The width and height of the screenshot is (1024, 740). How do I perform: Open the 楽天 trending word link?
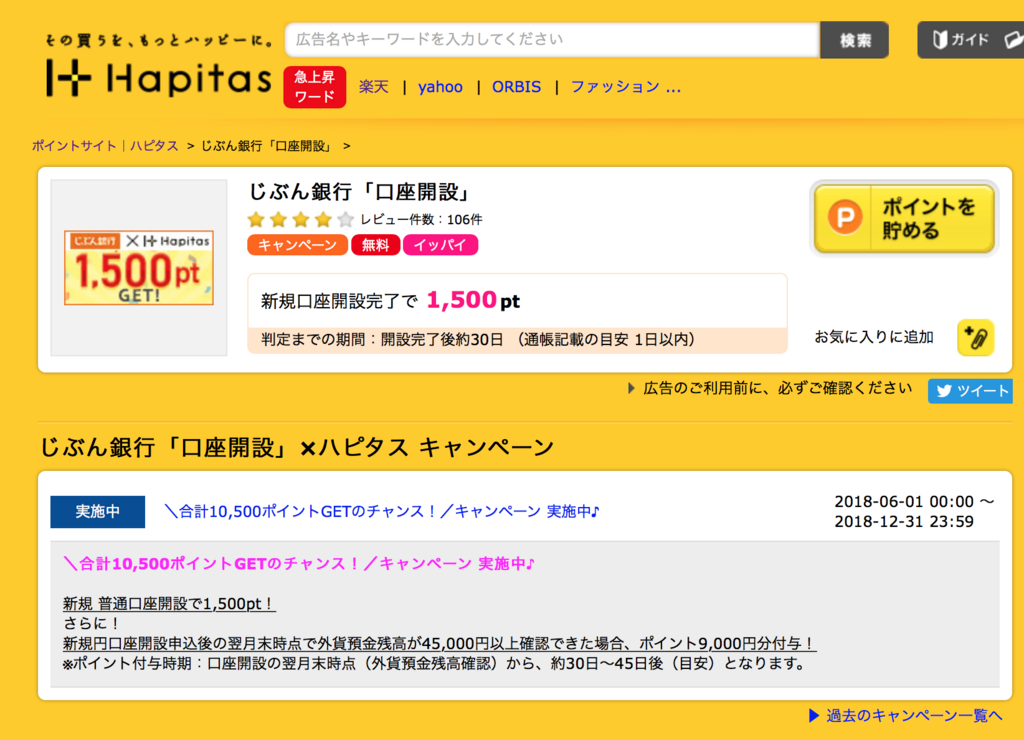374,87
